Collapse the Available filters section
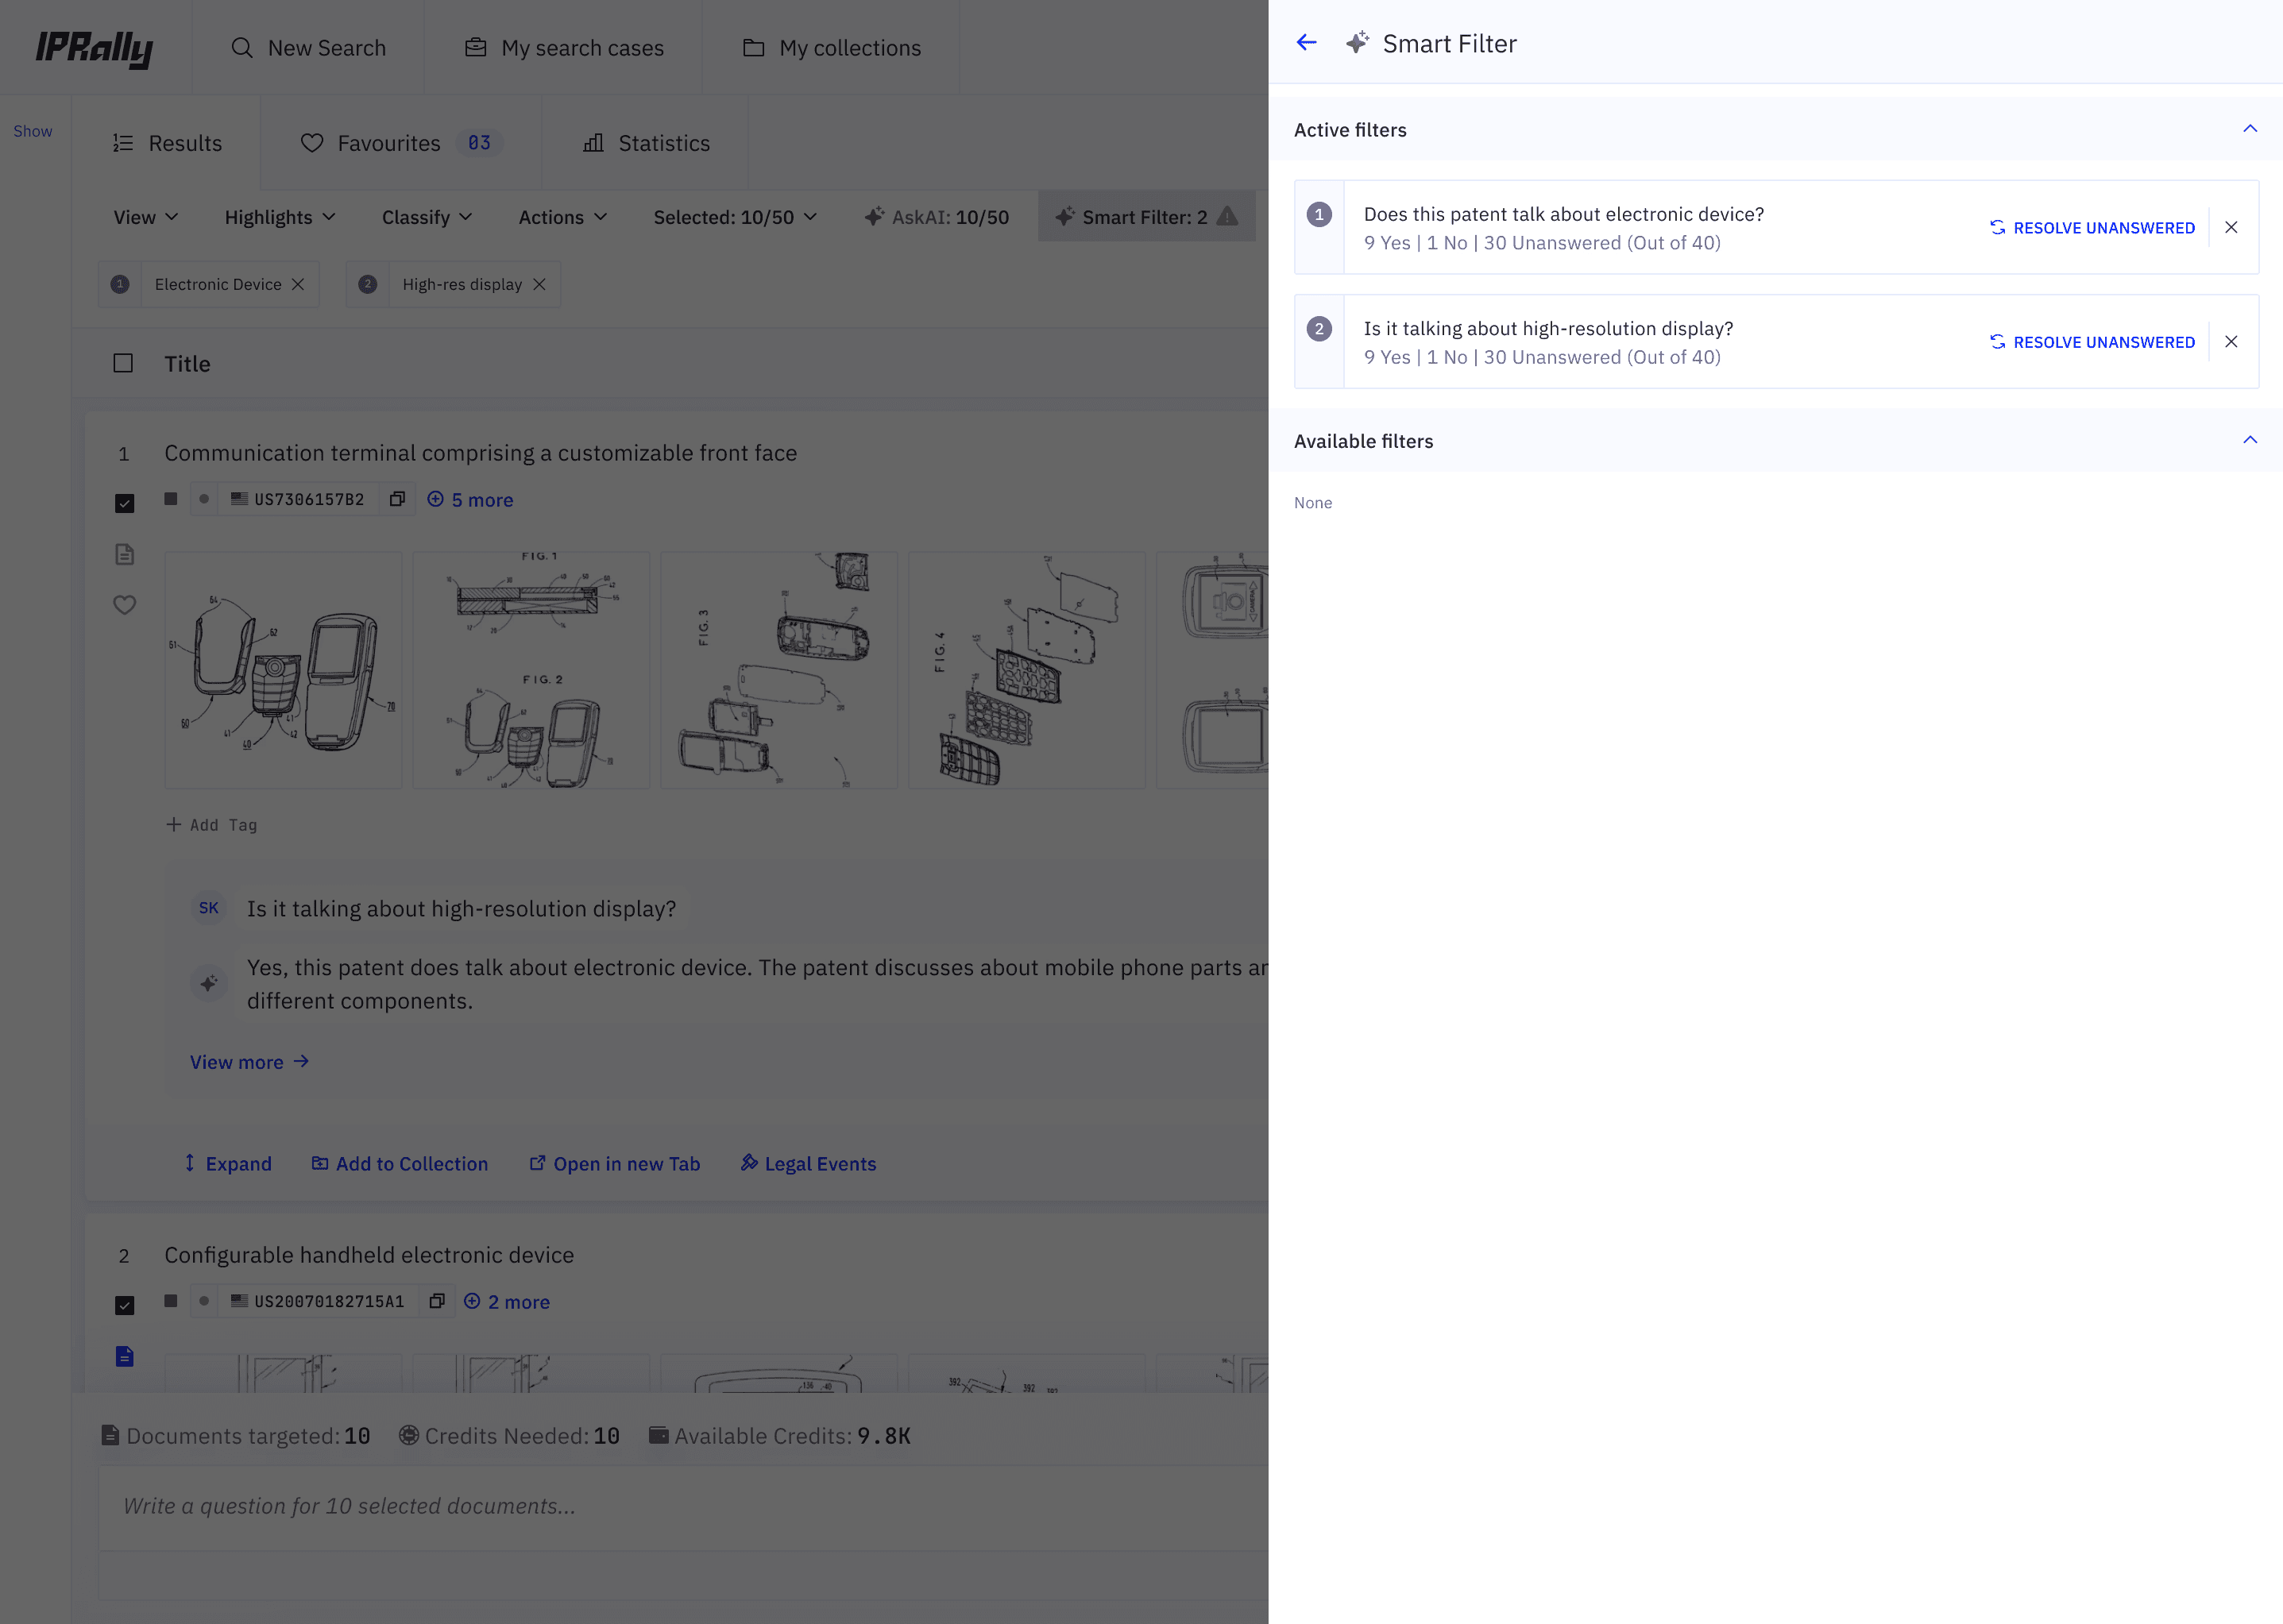This screenshot has height=1624, width=2283. 2249,440
